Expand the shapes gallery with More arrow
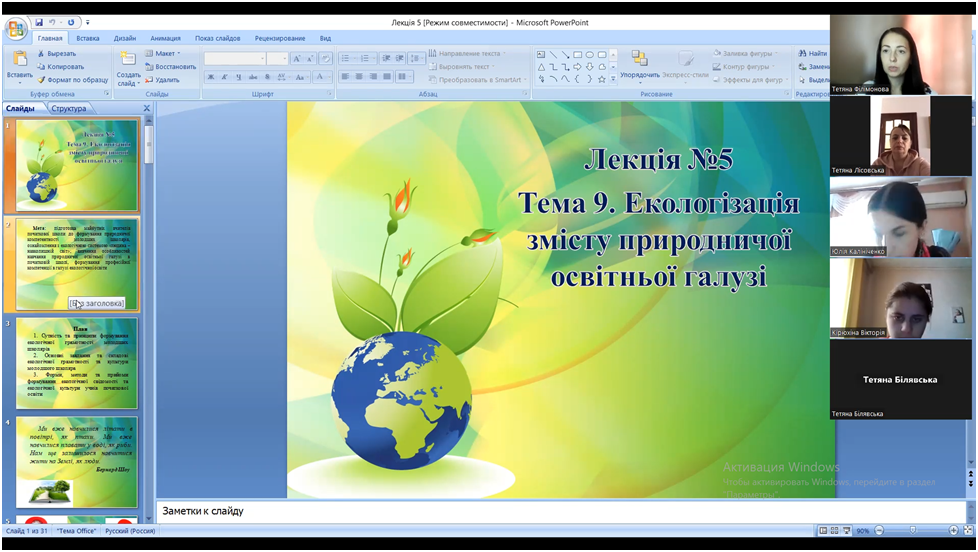 (612, 79)
